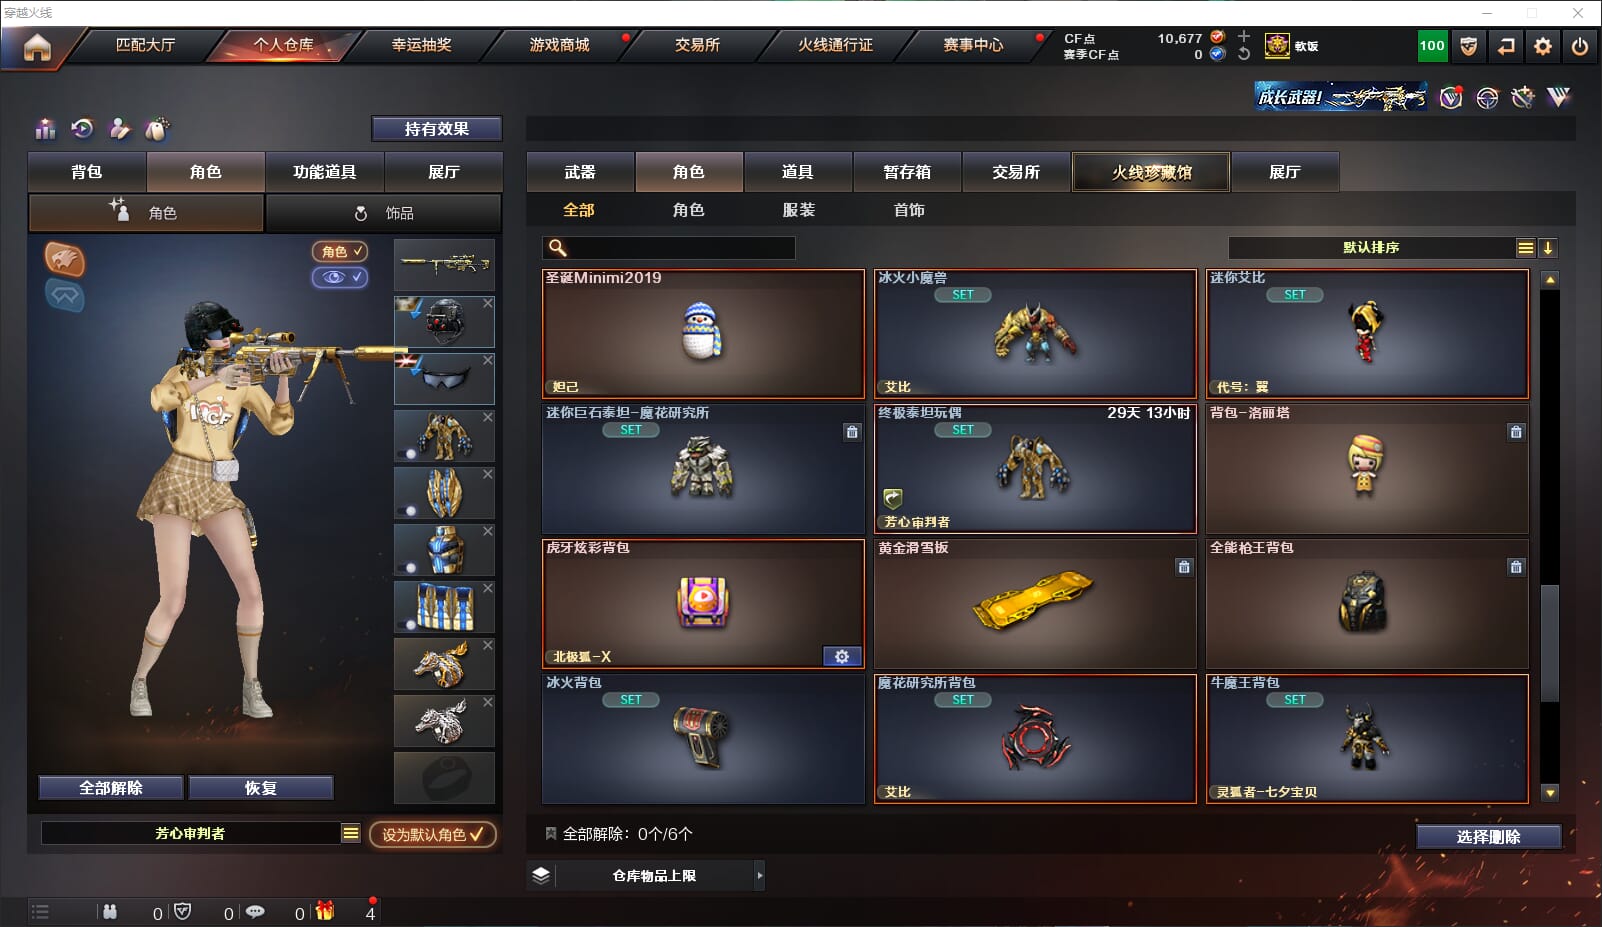Toggle 设为默认角色 checkbox

click(x=433, y=834)
